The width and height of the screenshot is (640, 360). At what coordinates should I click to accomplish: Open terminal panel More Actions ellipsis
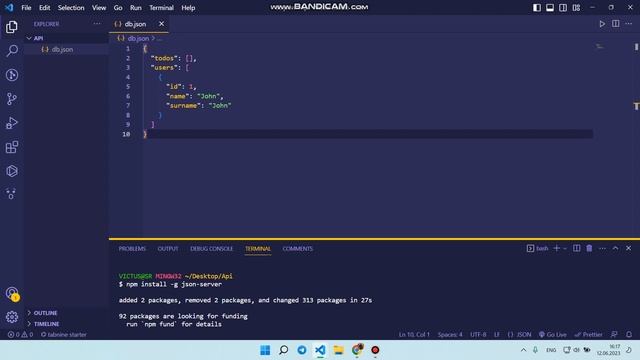click(602, 248)
